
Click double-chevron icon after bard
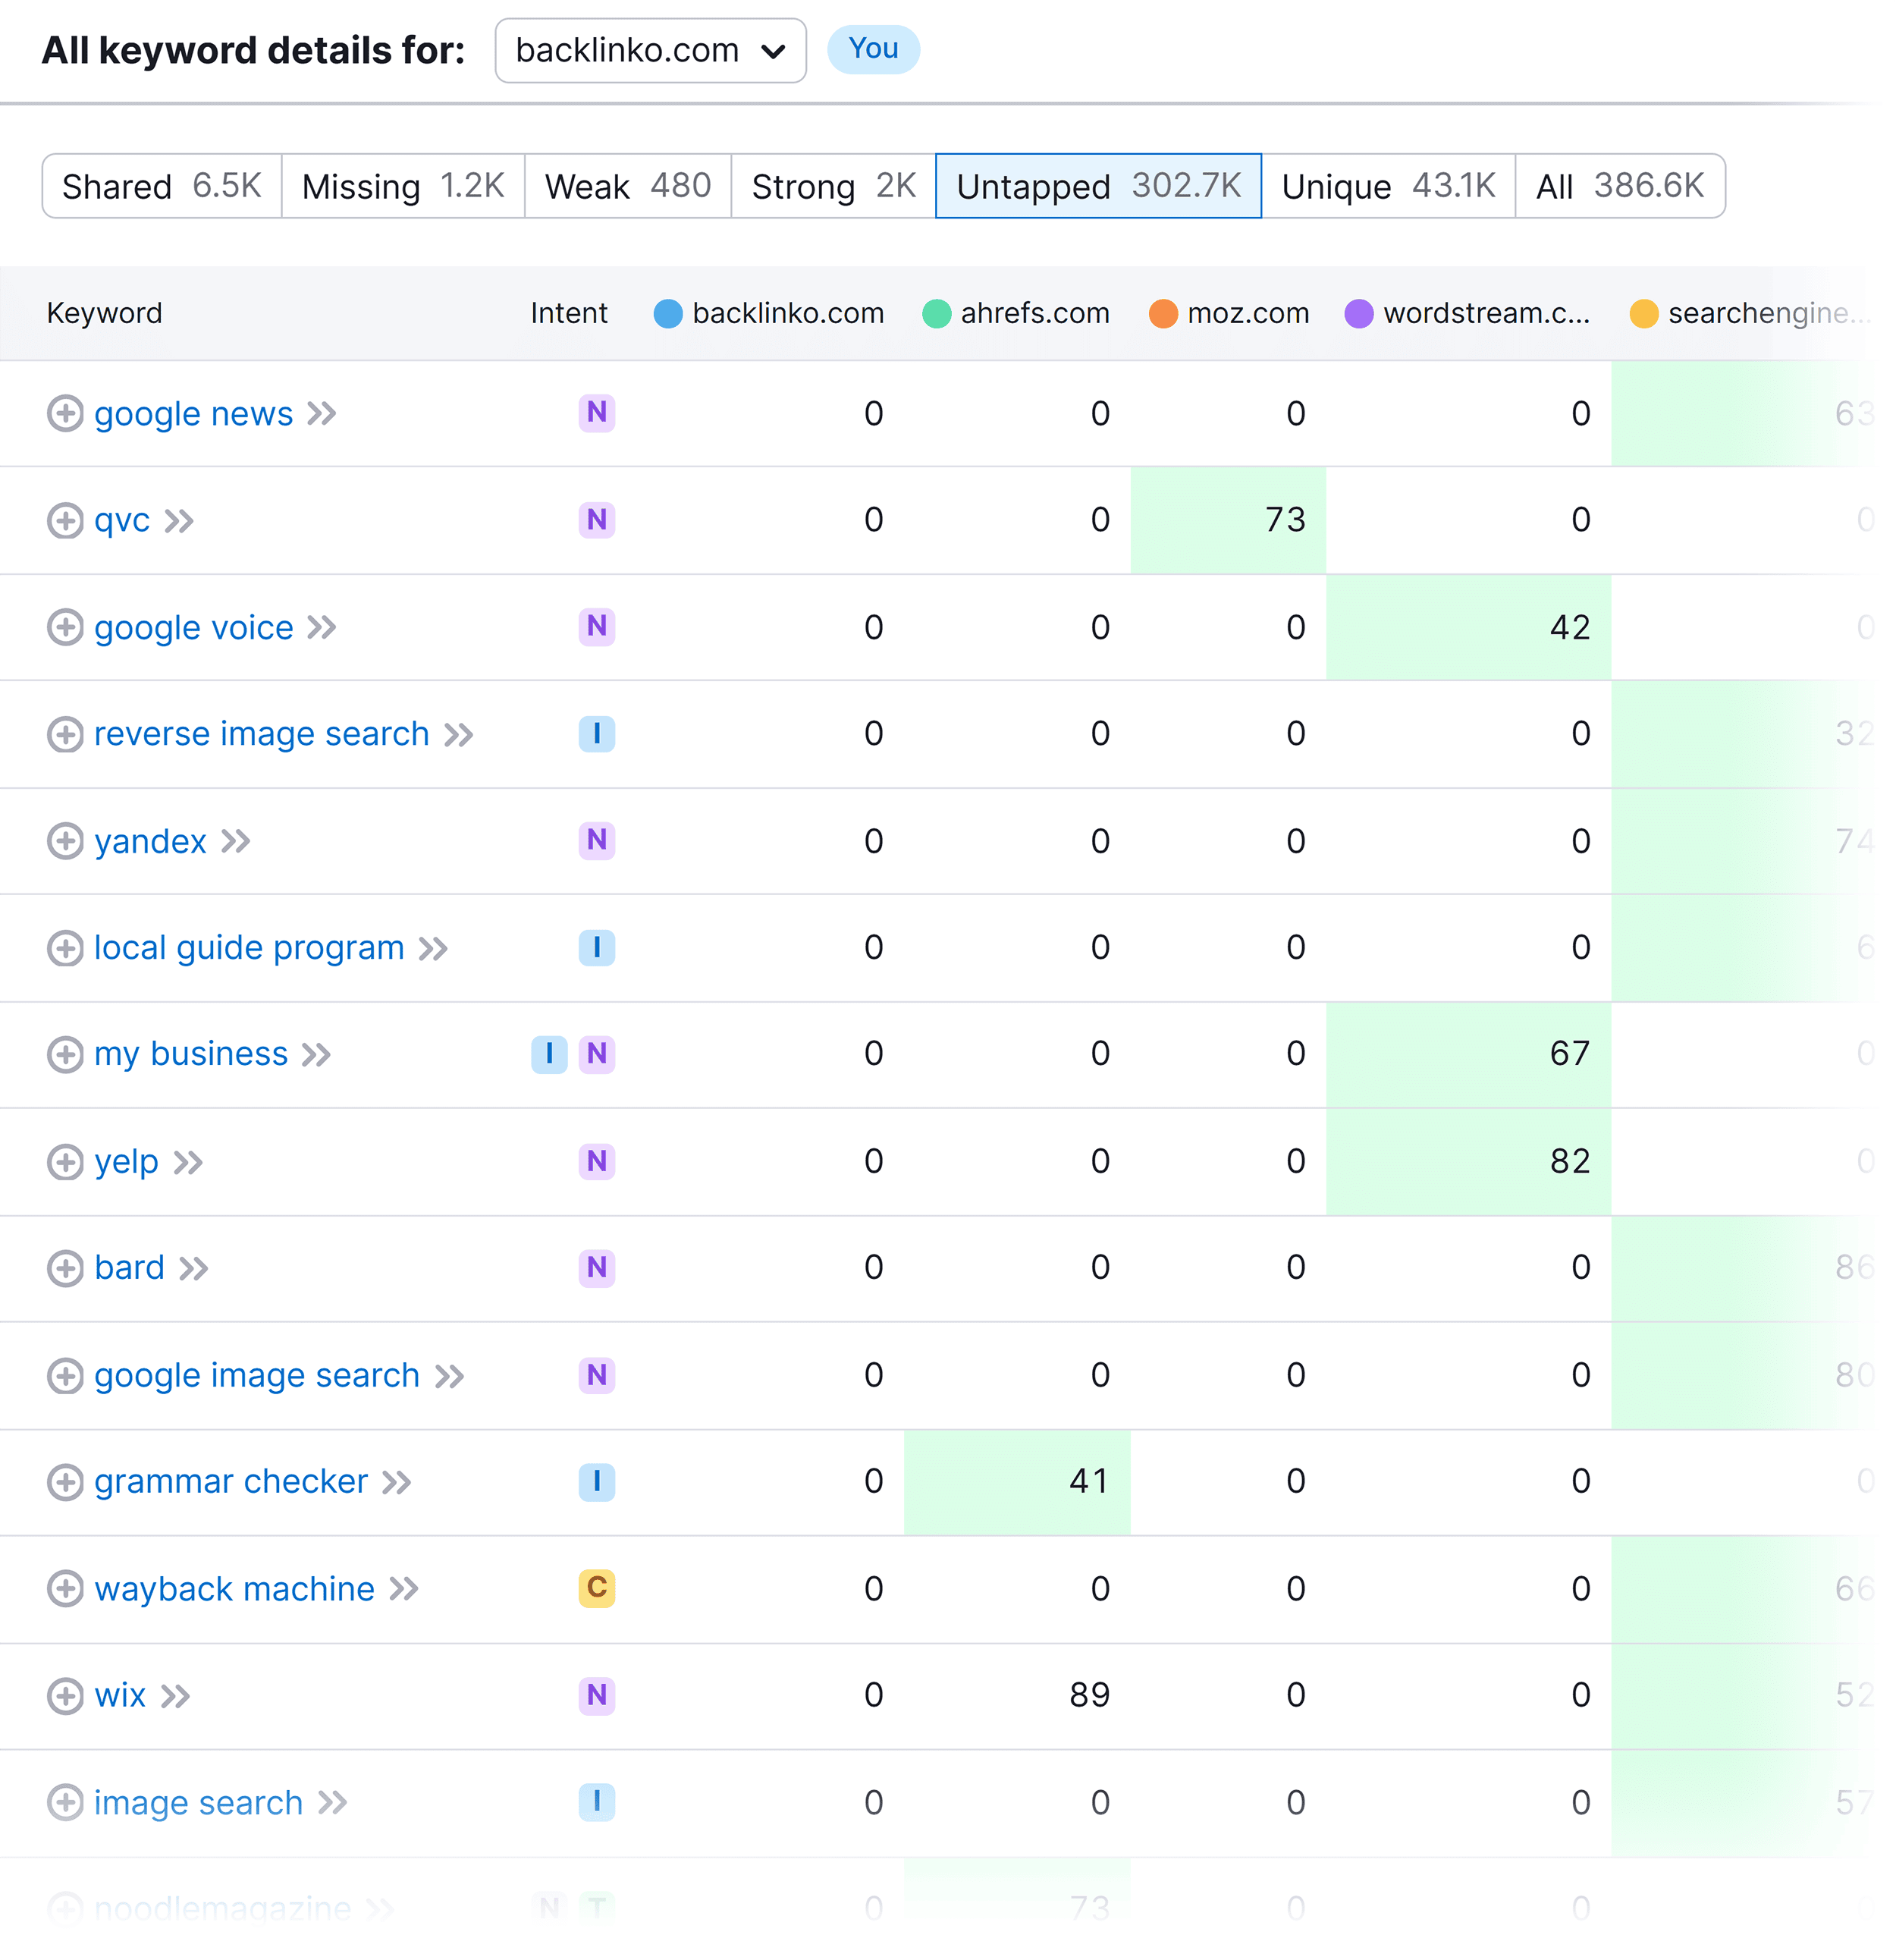[194, 1269]
